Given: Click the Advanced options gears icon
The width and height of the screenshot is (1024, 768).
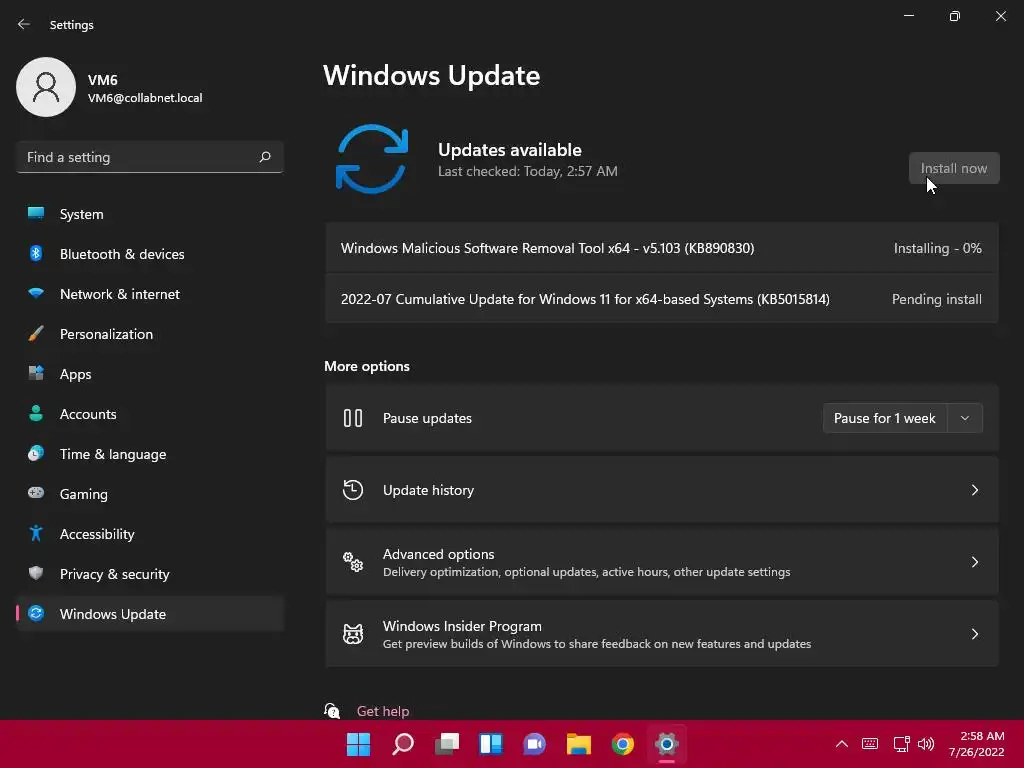Looking at the screenshot, I should (353, 562).
